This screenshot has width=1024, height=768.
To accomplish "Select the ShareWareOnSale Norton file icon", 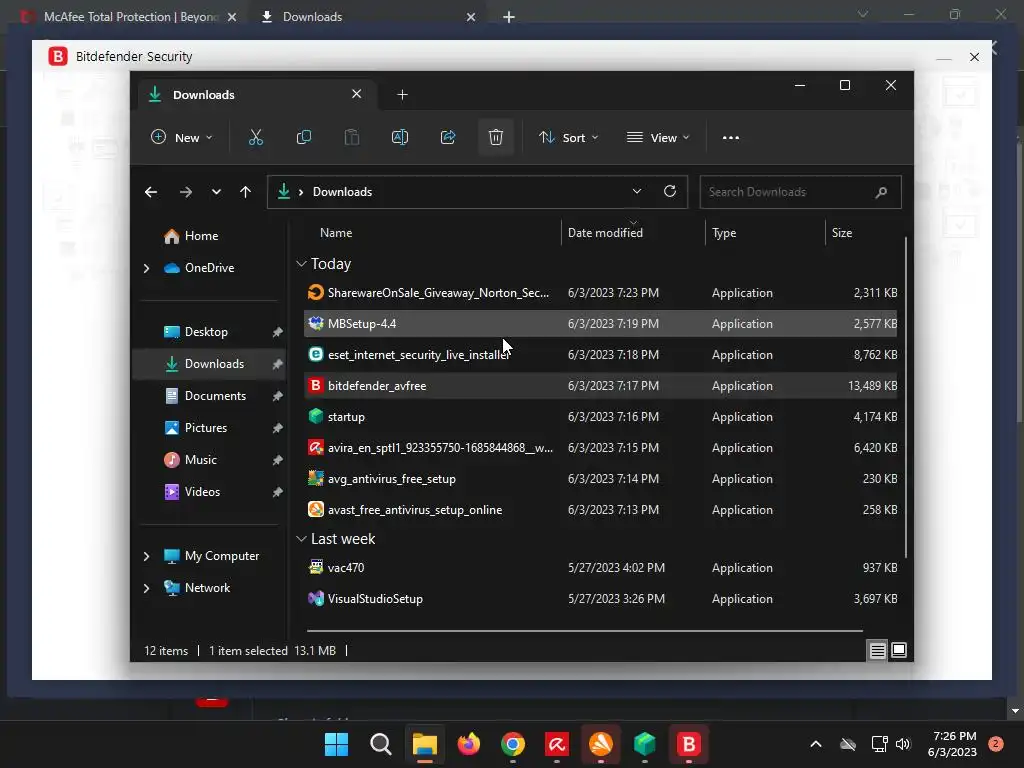I will [x=315, y=293].
